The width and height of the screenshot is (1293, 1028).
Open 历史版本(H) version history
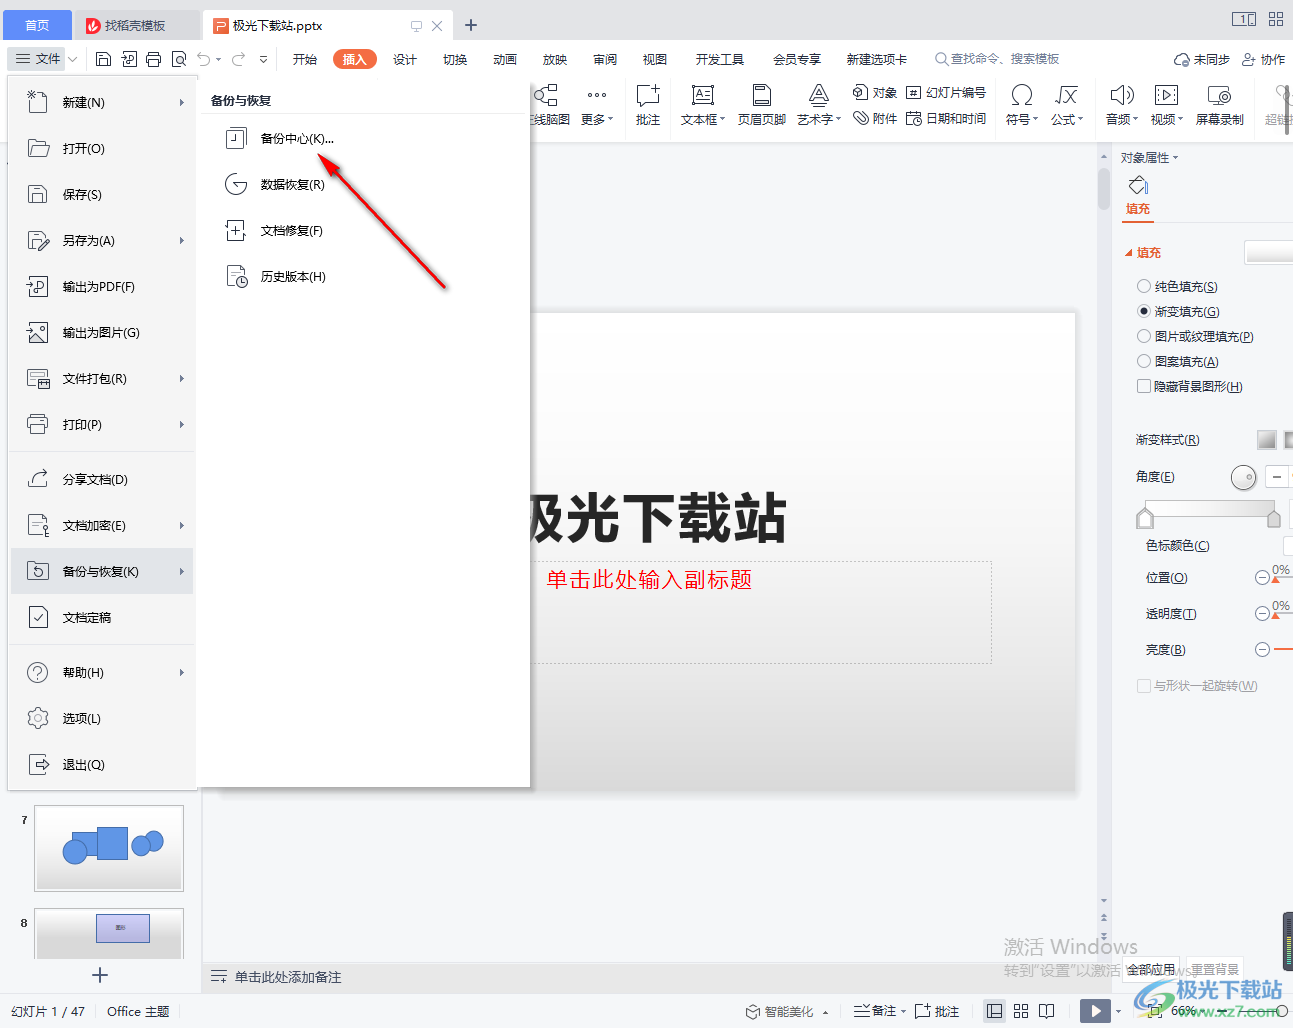(x=293, y=276)
